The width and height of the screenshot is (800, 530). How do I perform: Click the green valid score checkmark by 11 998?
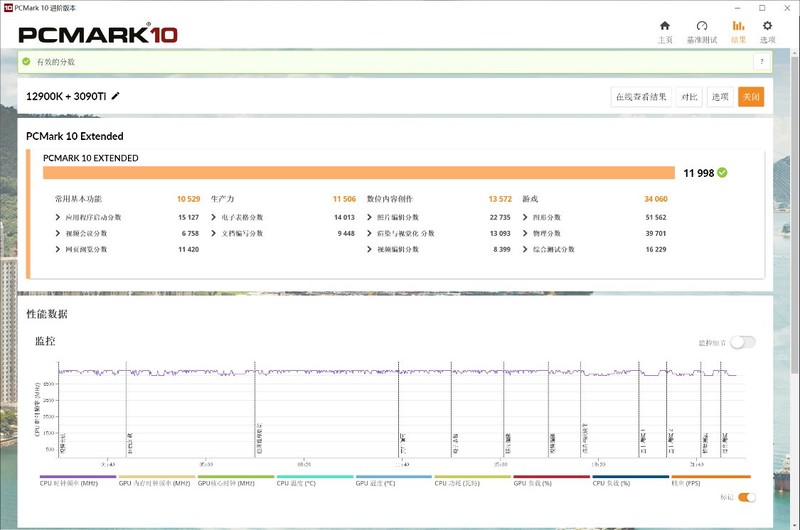722,172
